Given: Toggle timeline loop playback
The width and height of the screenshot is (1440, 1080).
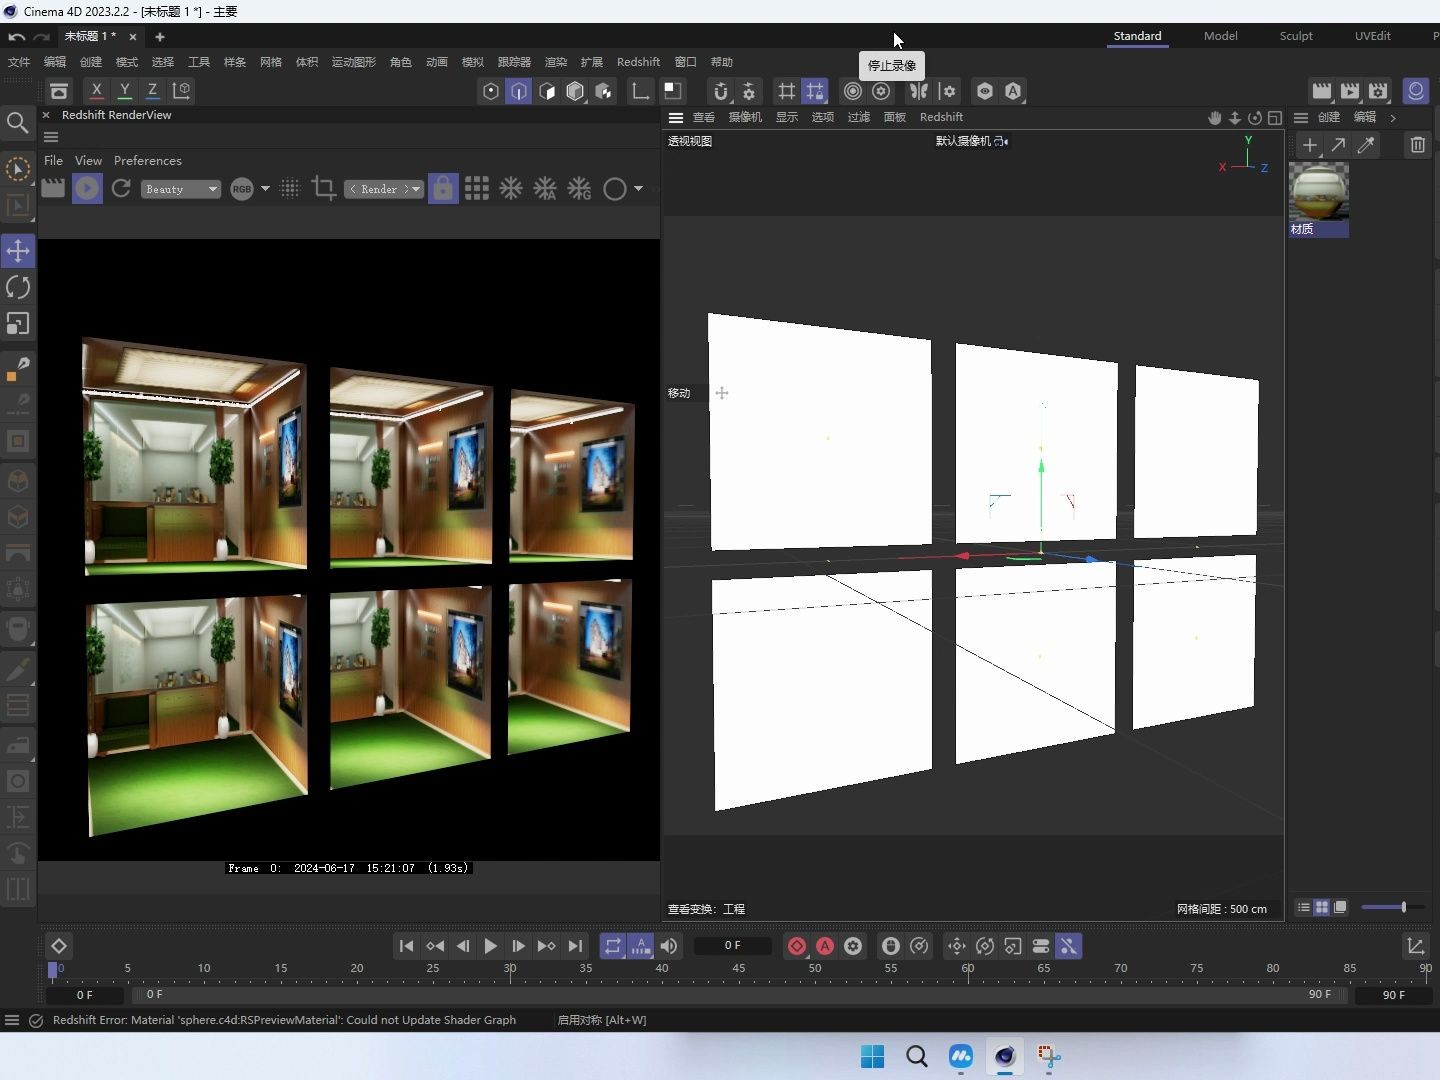Looking at the screenshot, I should click(613, 946).
